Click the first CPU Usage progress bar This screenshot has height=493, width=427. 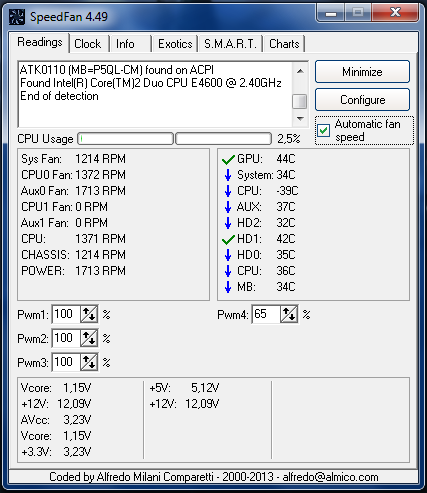pos(126,139)
